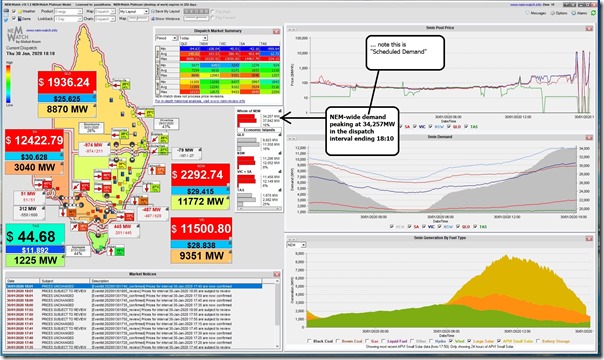Click the Messages icon in top bar
604x360 pixels.
click(528, 13)
